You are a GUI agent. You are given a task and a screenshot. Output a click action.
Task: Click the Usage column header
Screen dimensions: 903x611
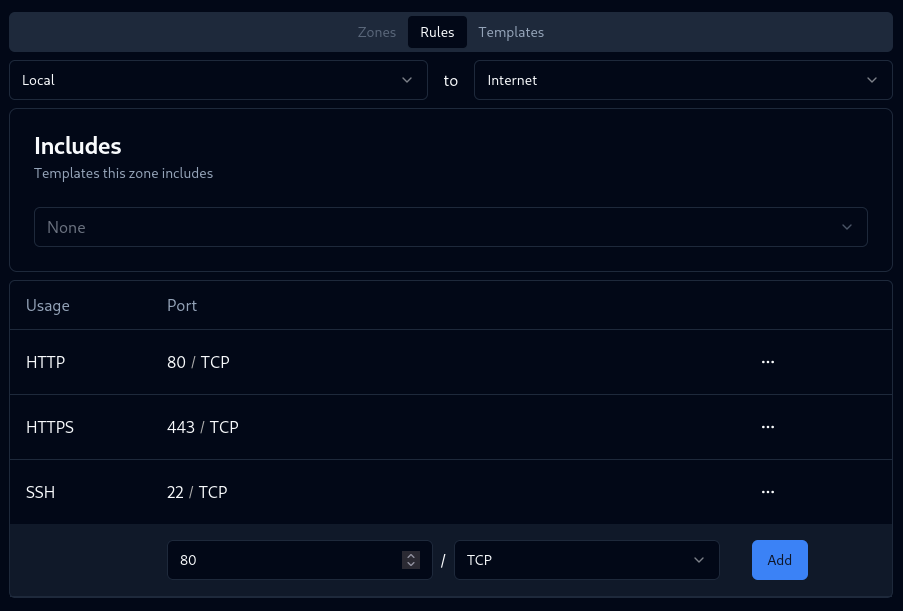click(48, 305)
